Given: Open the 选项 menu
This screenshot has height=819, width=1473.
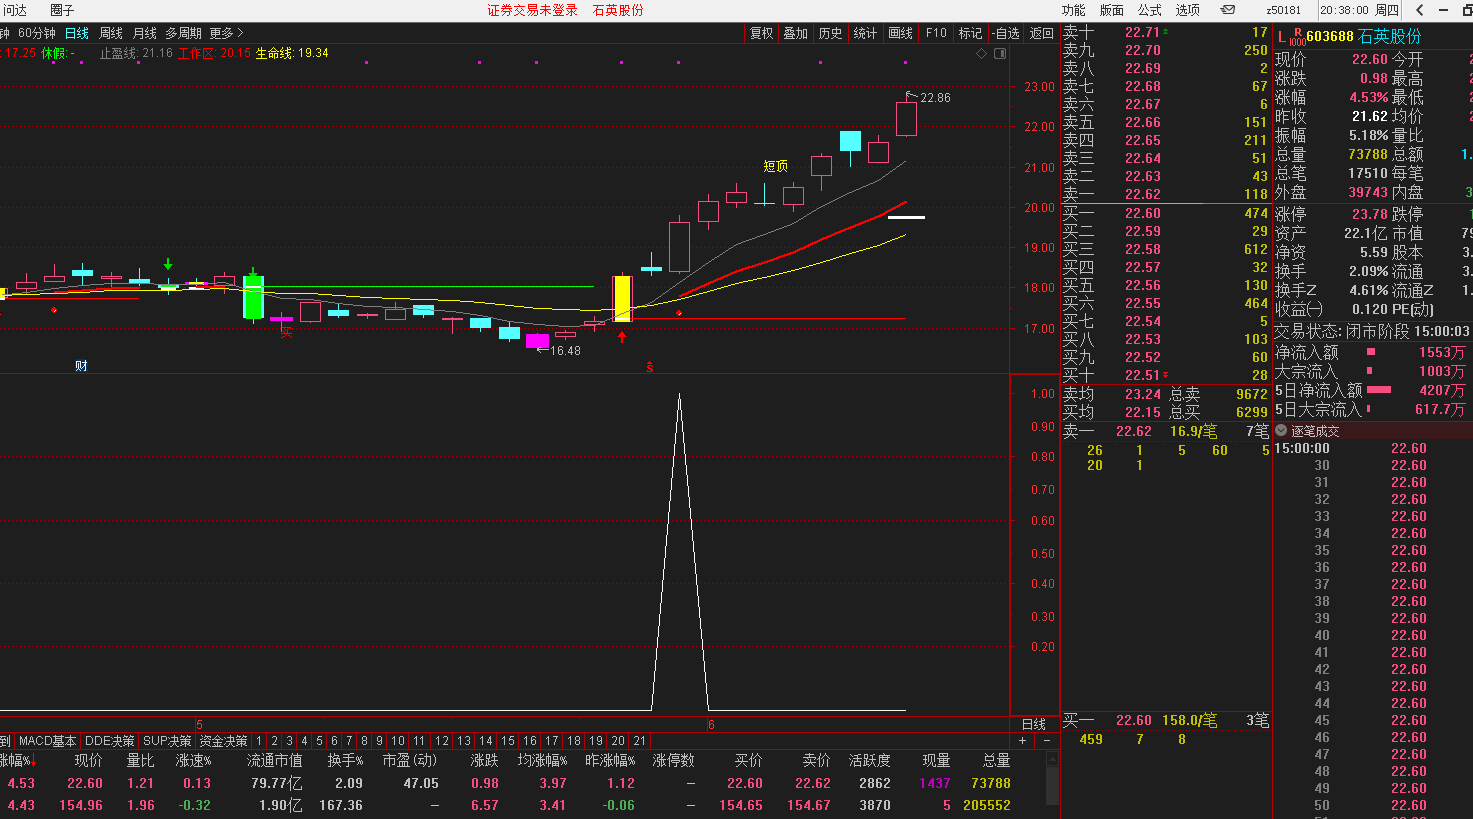Looking at the screenshot, I should (x=1187, y=10).
